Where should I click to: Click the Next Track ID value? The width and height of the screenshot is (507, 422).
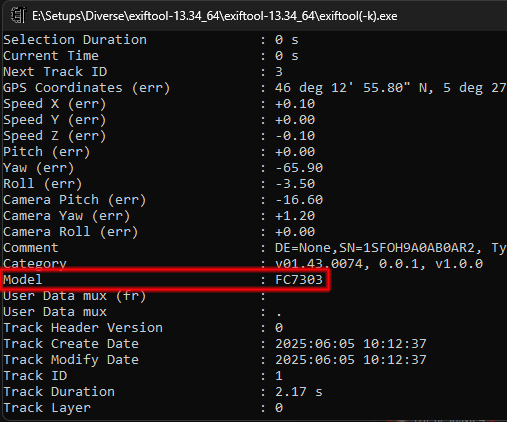point(279,72)
